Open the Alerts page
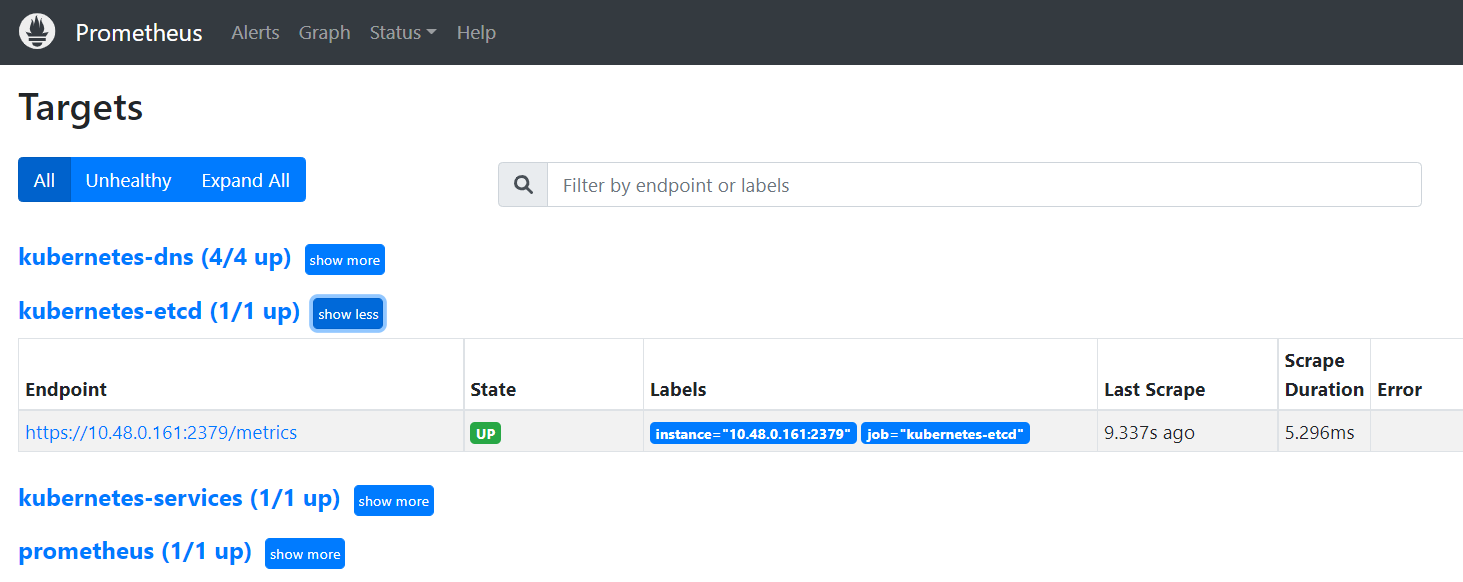Screen dimensions: 1463x582 coord(255,32)
